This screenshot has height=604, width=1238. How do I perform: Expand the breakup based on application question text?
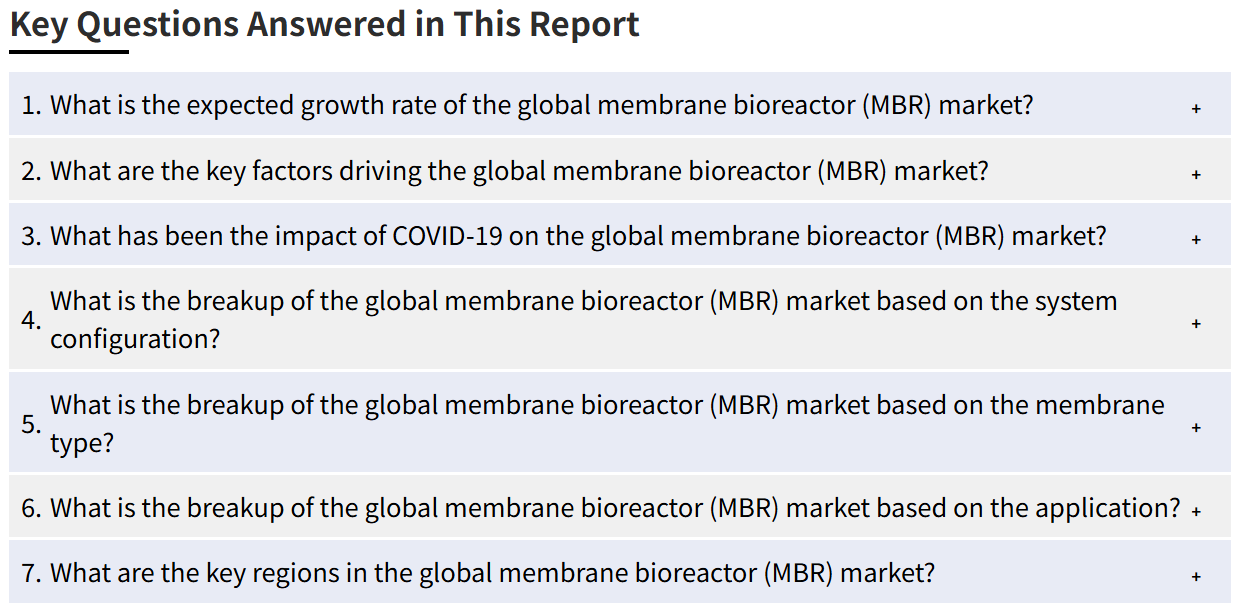click(x=615, y=508)
